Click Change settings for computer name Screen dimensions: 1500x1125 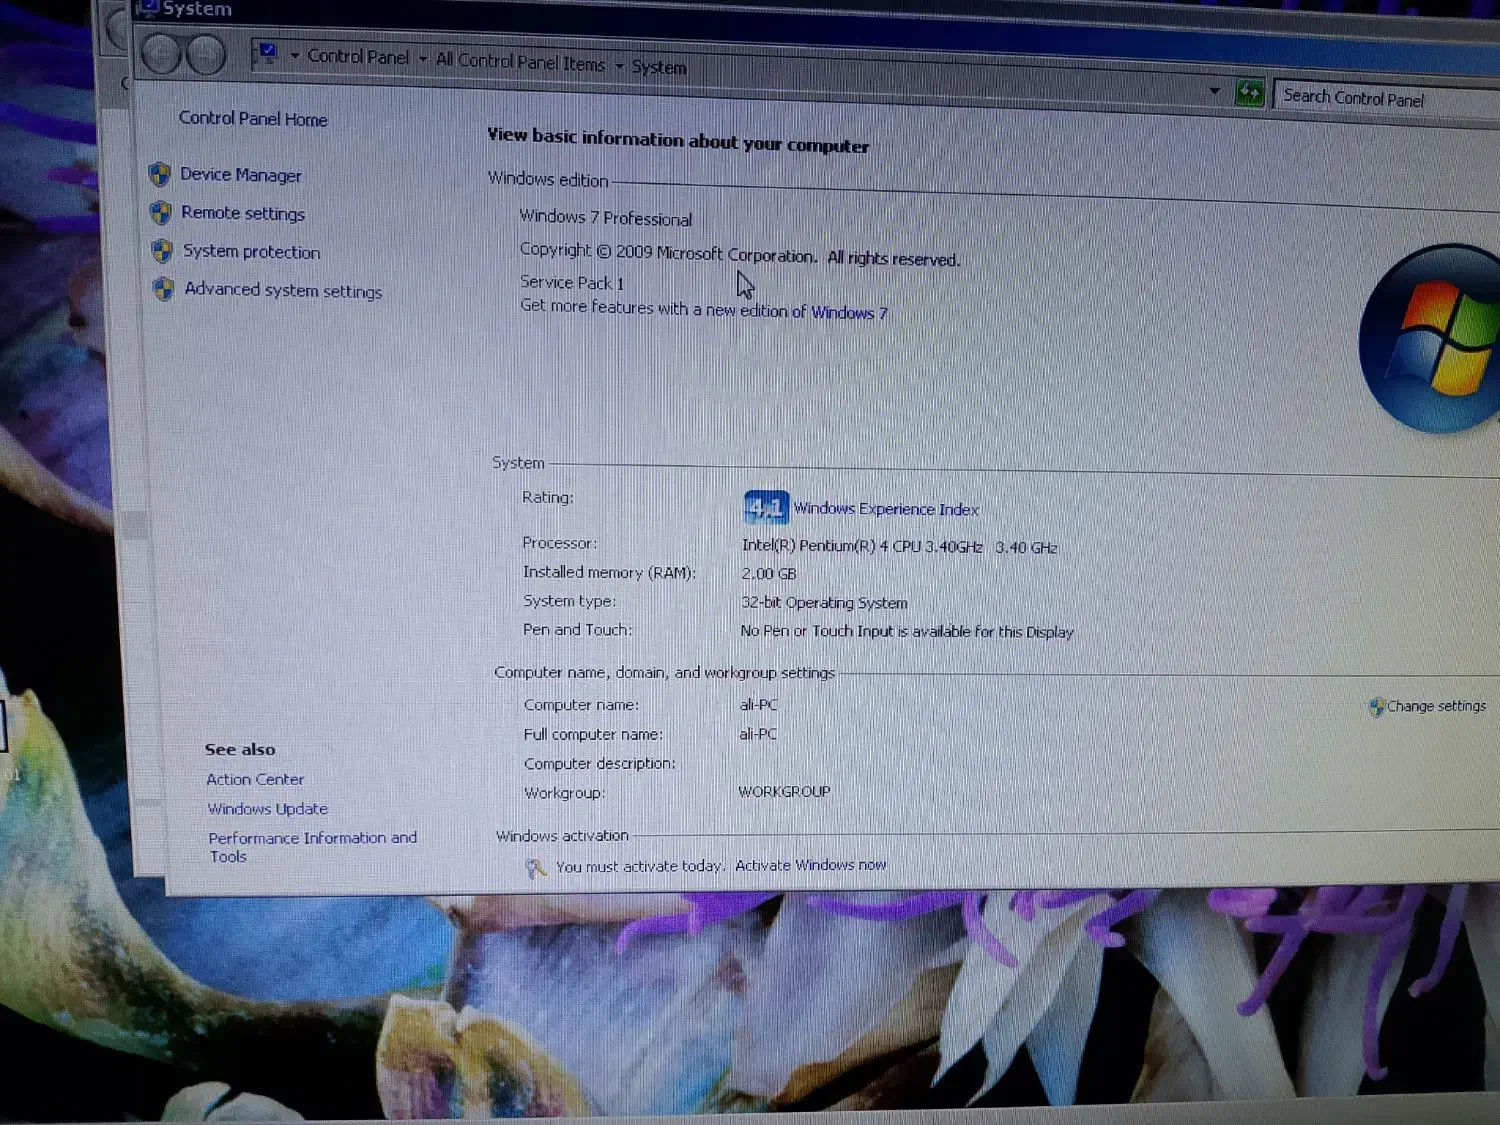click(1435, 706)
